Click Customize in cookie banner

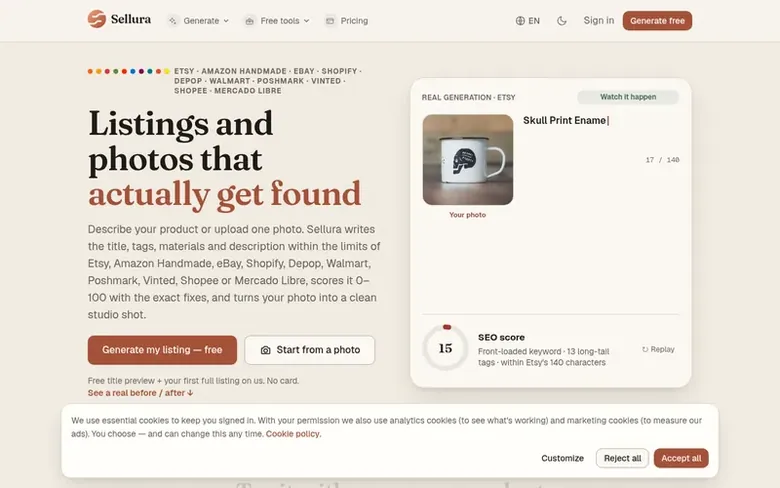(x=563, y=458)
